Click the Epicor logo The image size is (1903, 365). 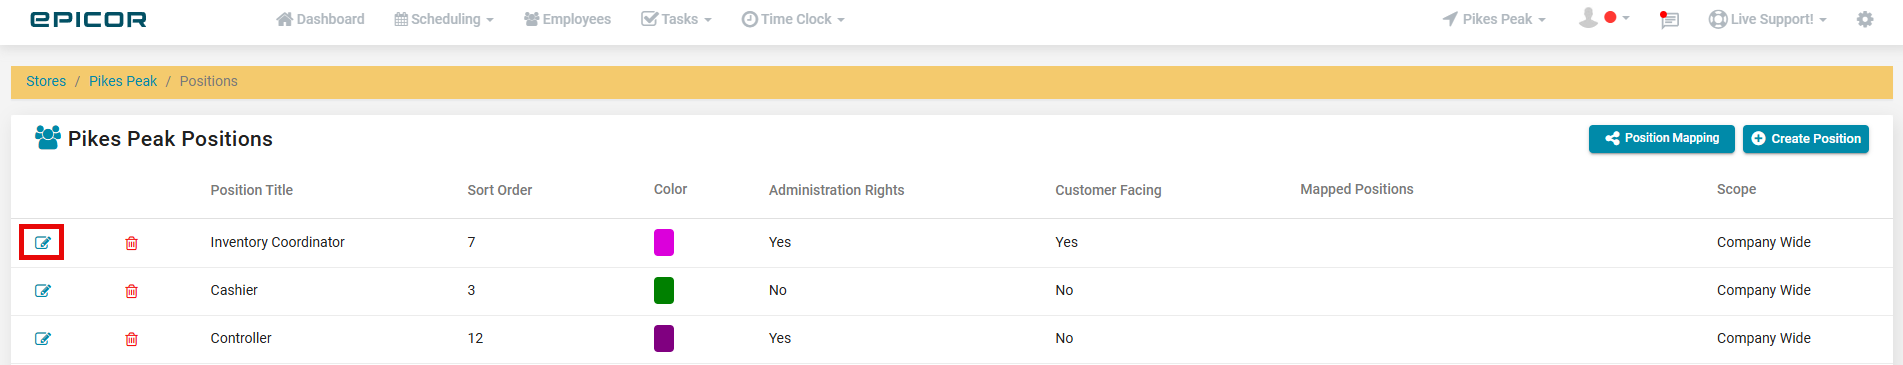pos(88,19)
